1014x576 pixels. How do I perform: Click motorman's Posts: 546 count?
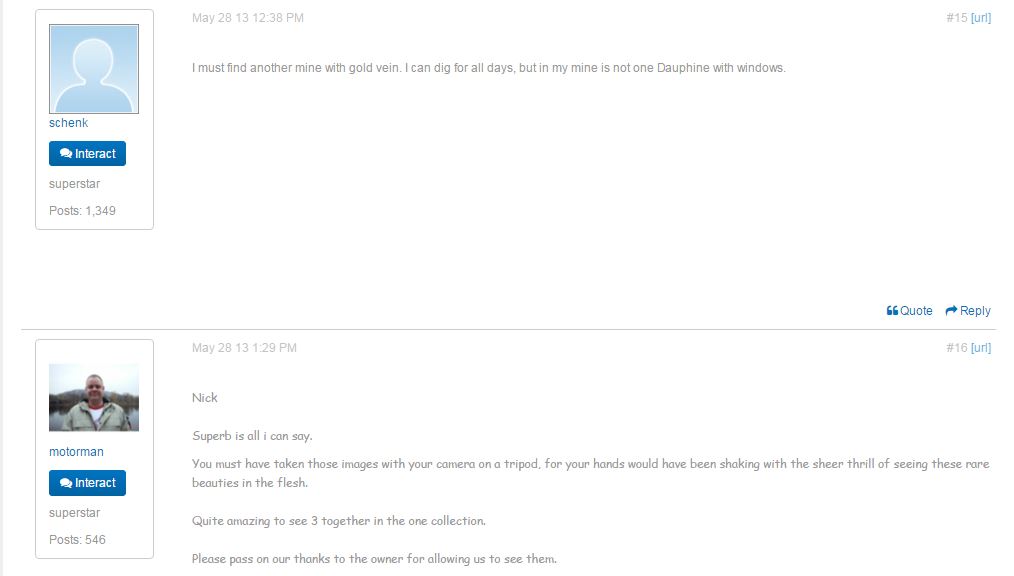coord(77,540)
